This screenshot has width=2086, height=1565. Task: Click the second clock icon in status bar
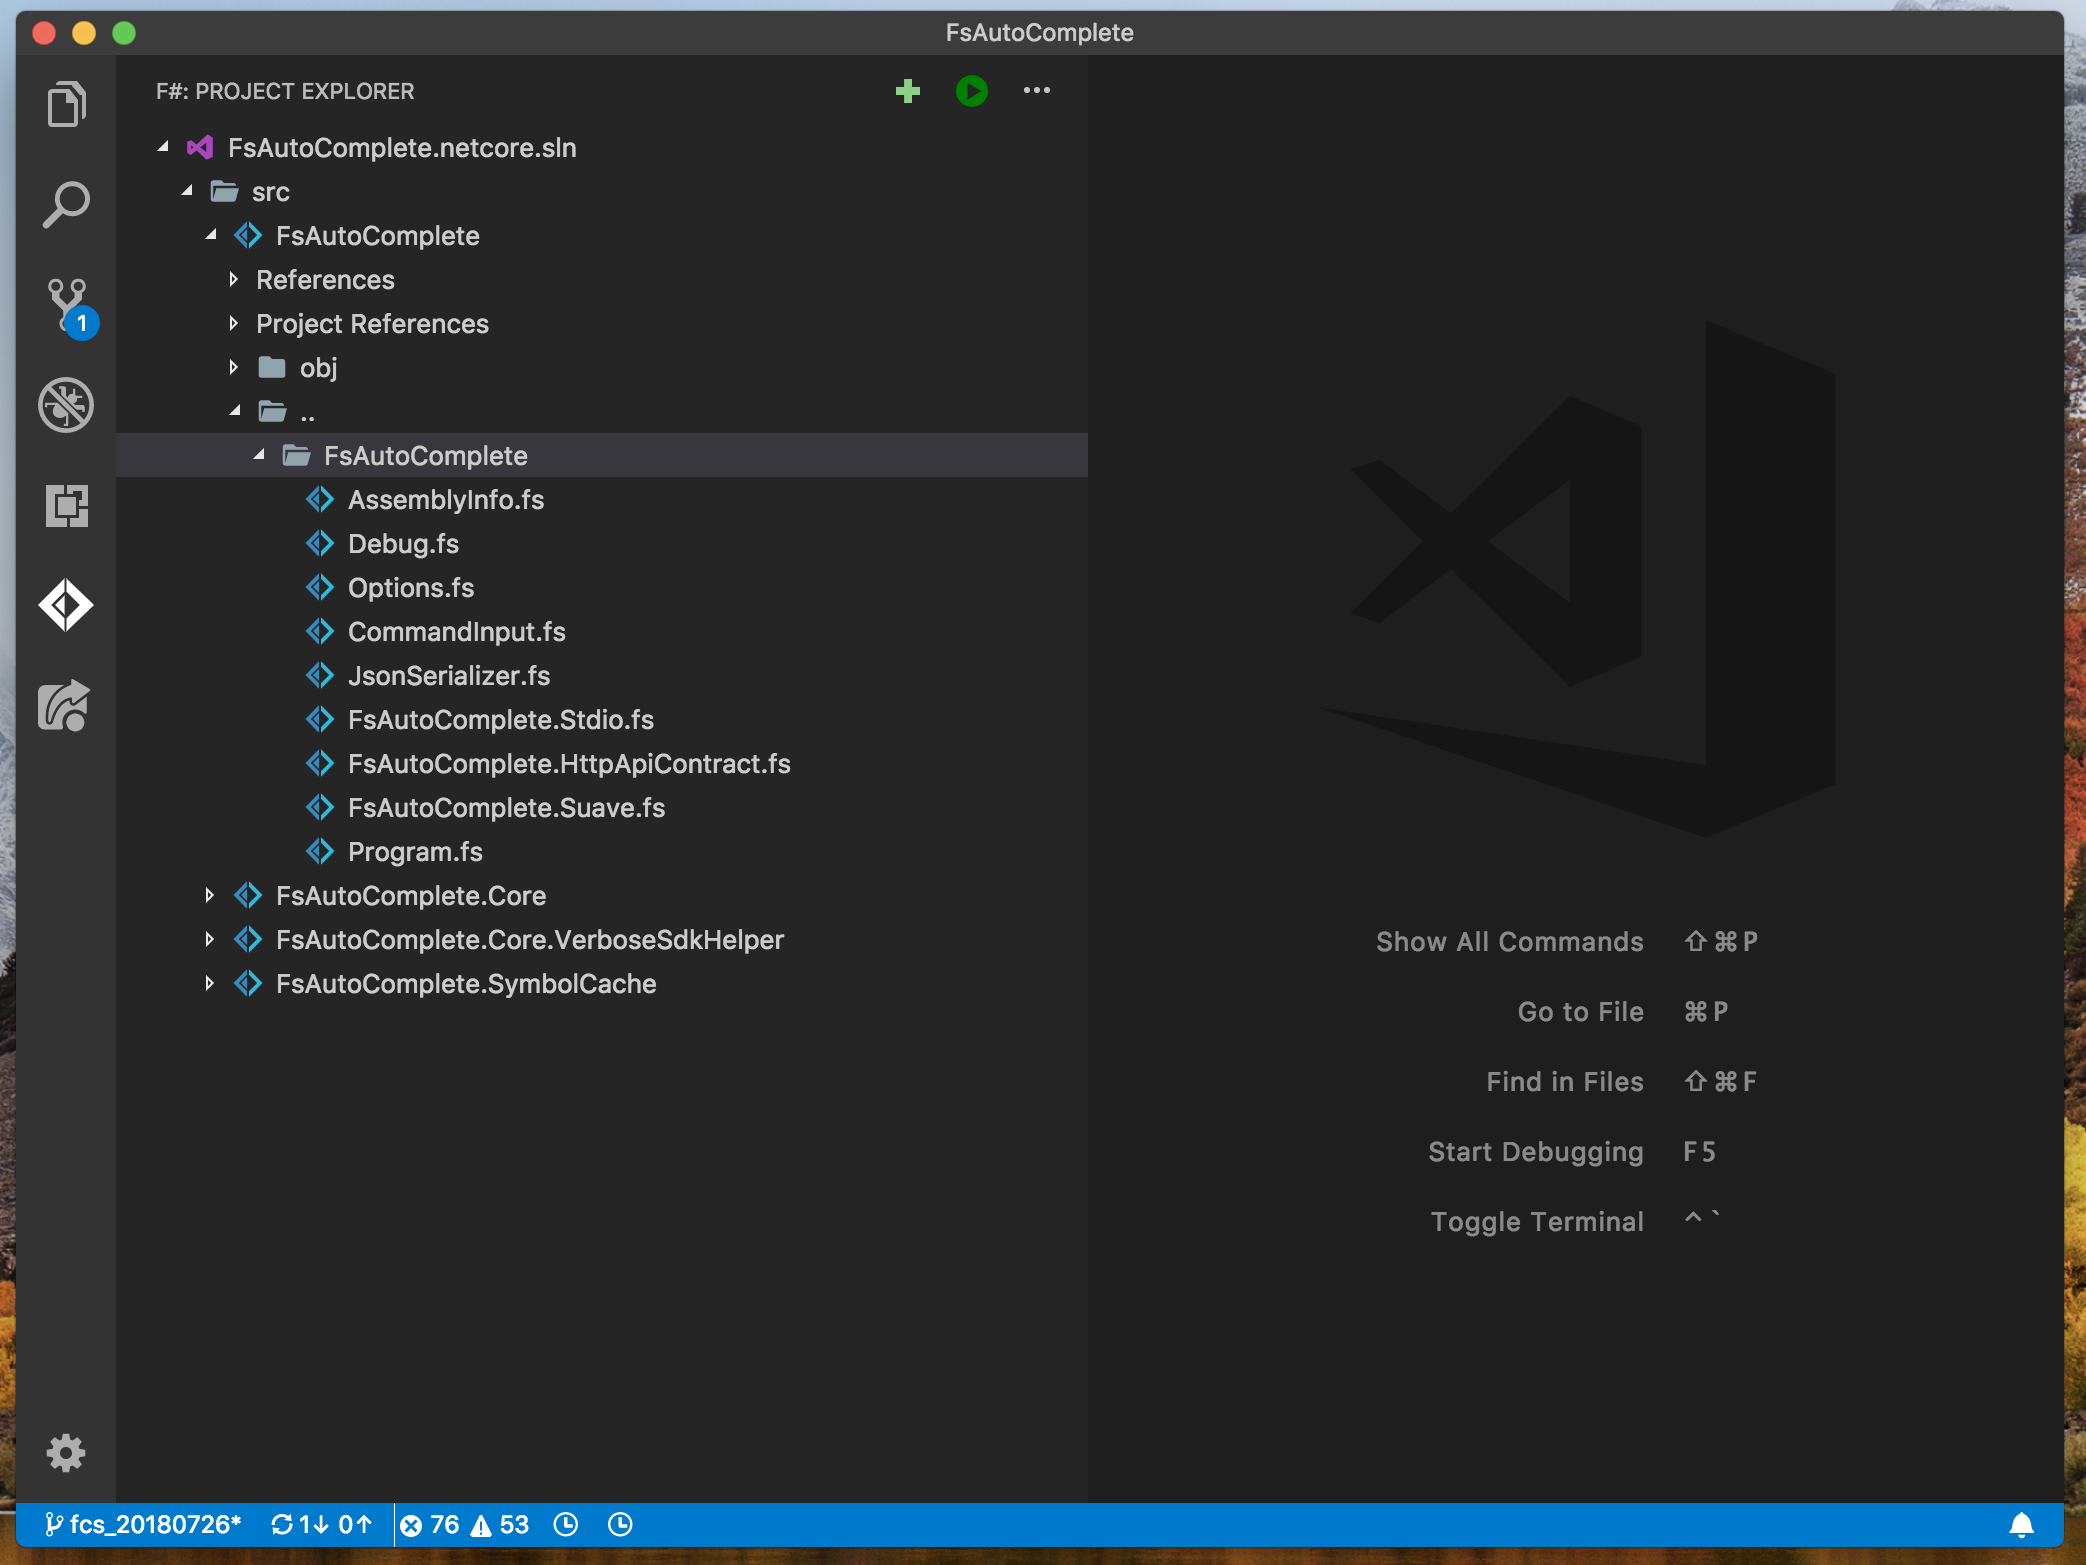(x=620, y=1524)
